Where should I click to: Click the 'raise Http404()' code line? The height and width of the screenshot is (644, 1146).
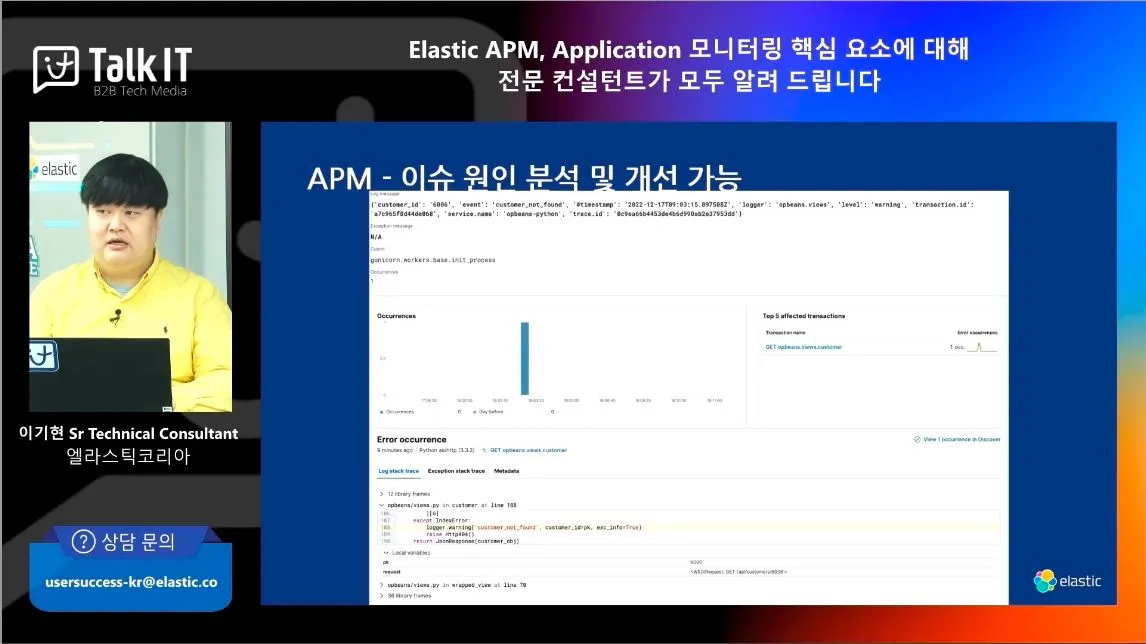pos(449,534)
